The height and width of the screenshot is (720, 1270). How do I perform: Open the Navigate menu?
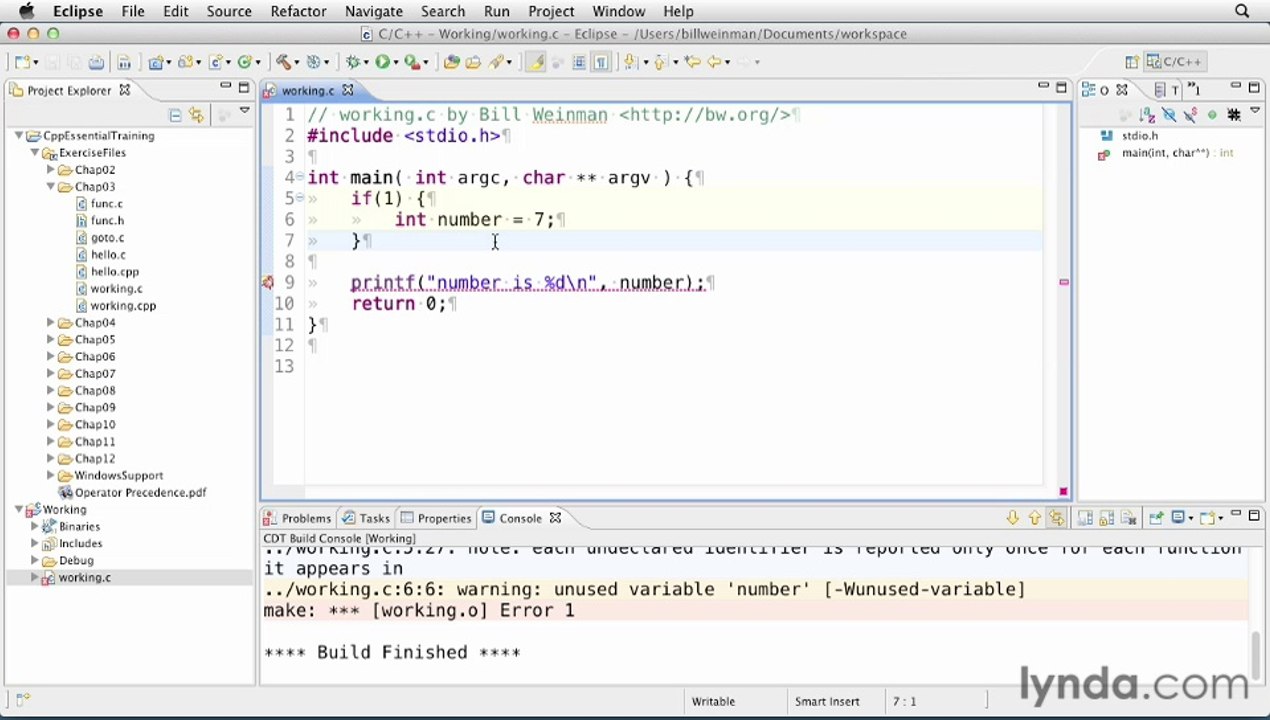[x=373, y=11]
